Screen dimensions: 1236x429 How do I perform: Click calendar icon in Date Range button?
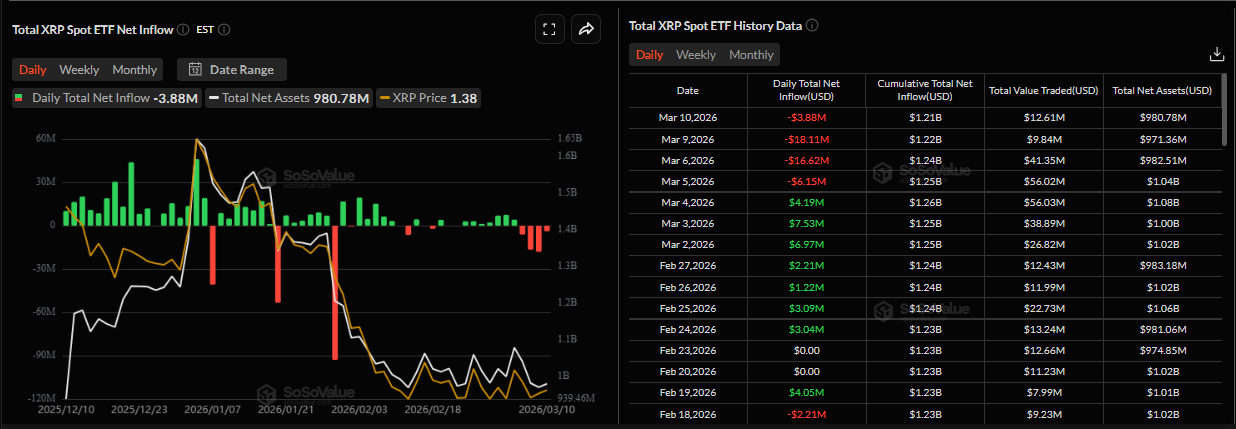click(195, 69)
